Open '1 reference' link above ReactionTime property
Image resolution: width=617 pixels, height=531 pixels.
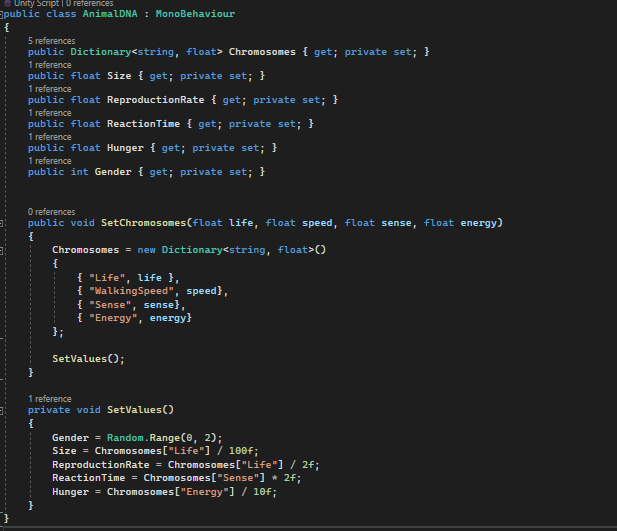(50, 113)
